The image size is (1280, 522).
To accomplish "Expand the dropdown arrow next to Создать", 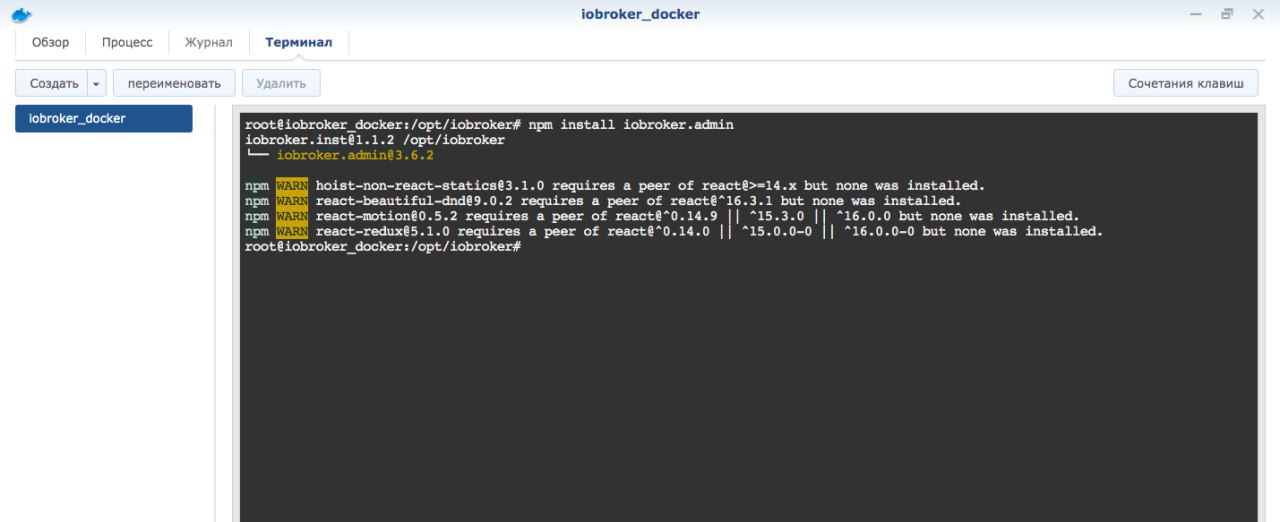I will (97, 83).
